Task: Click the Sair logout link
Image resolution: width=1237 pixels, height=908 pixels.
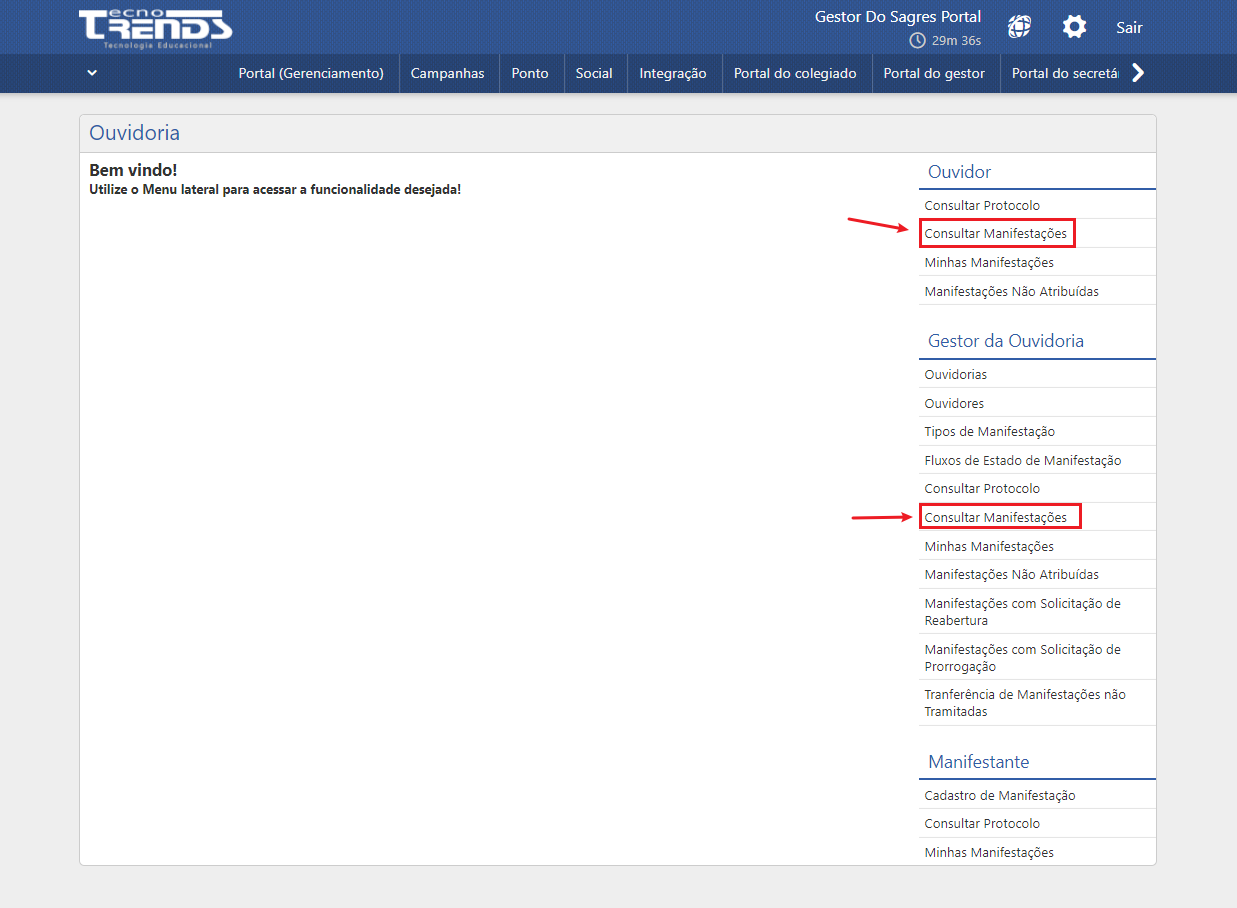Action: [1129, 27]
